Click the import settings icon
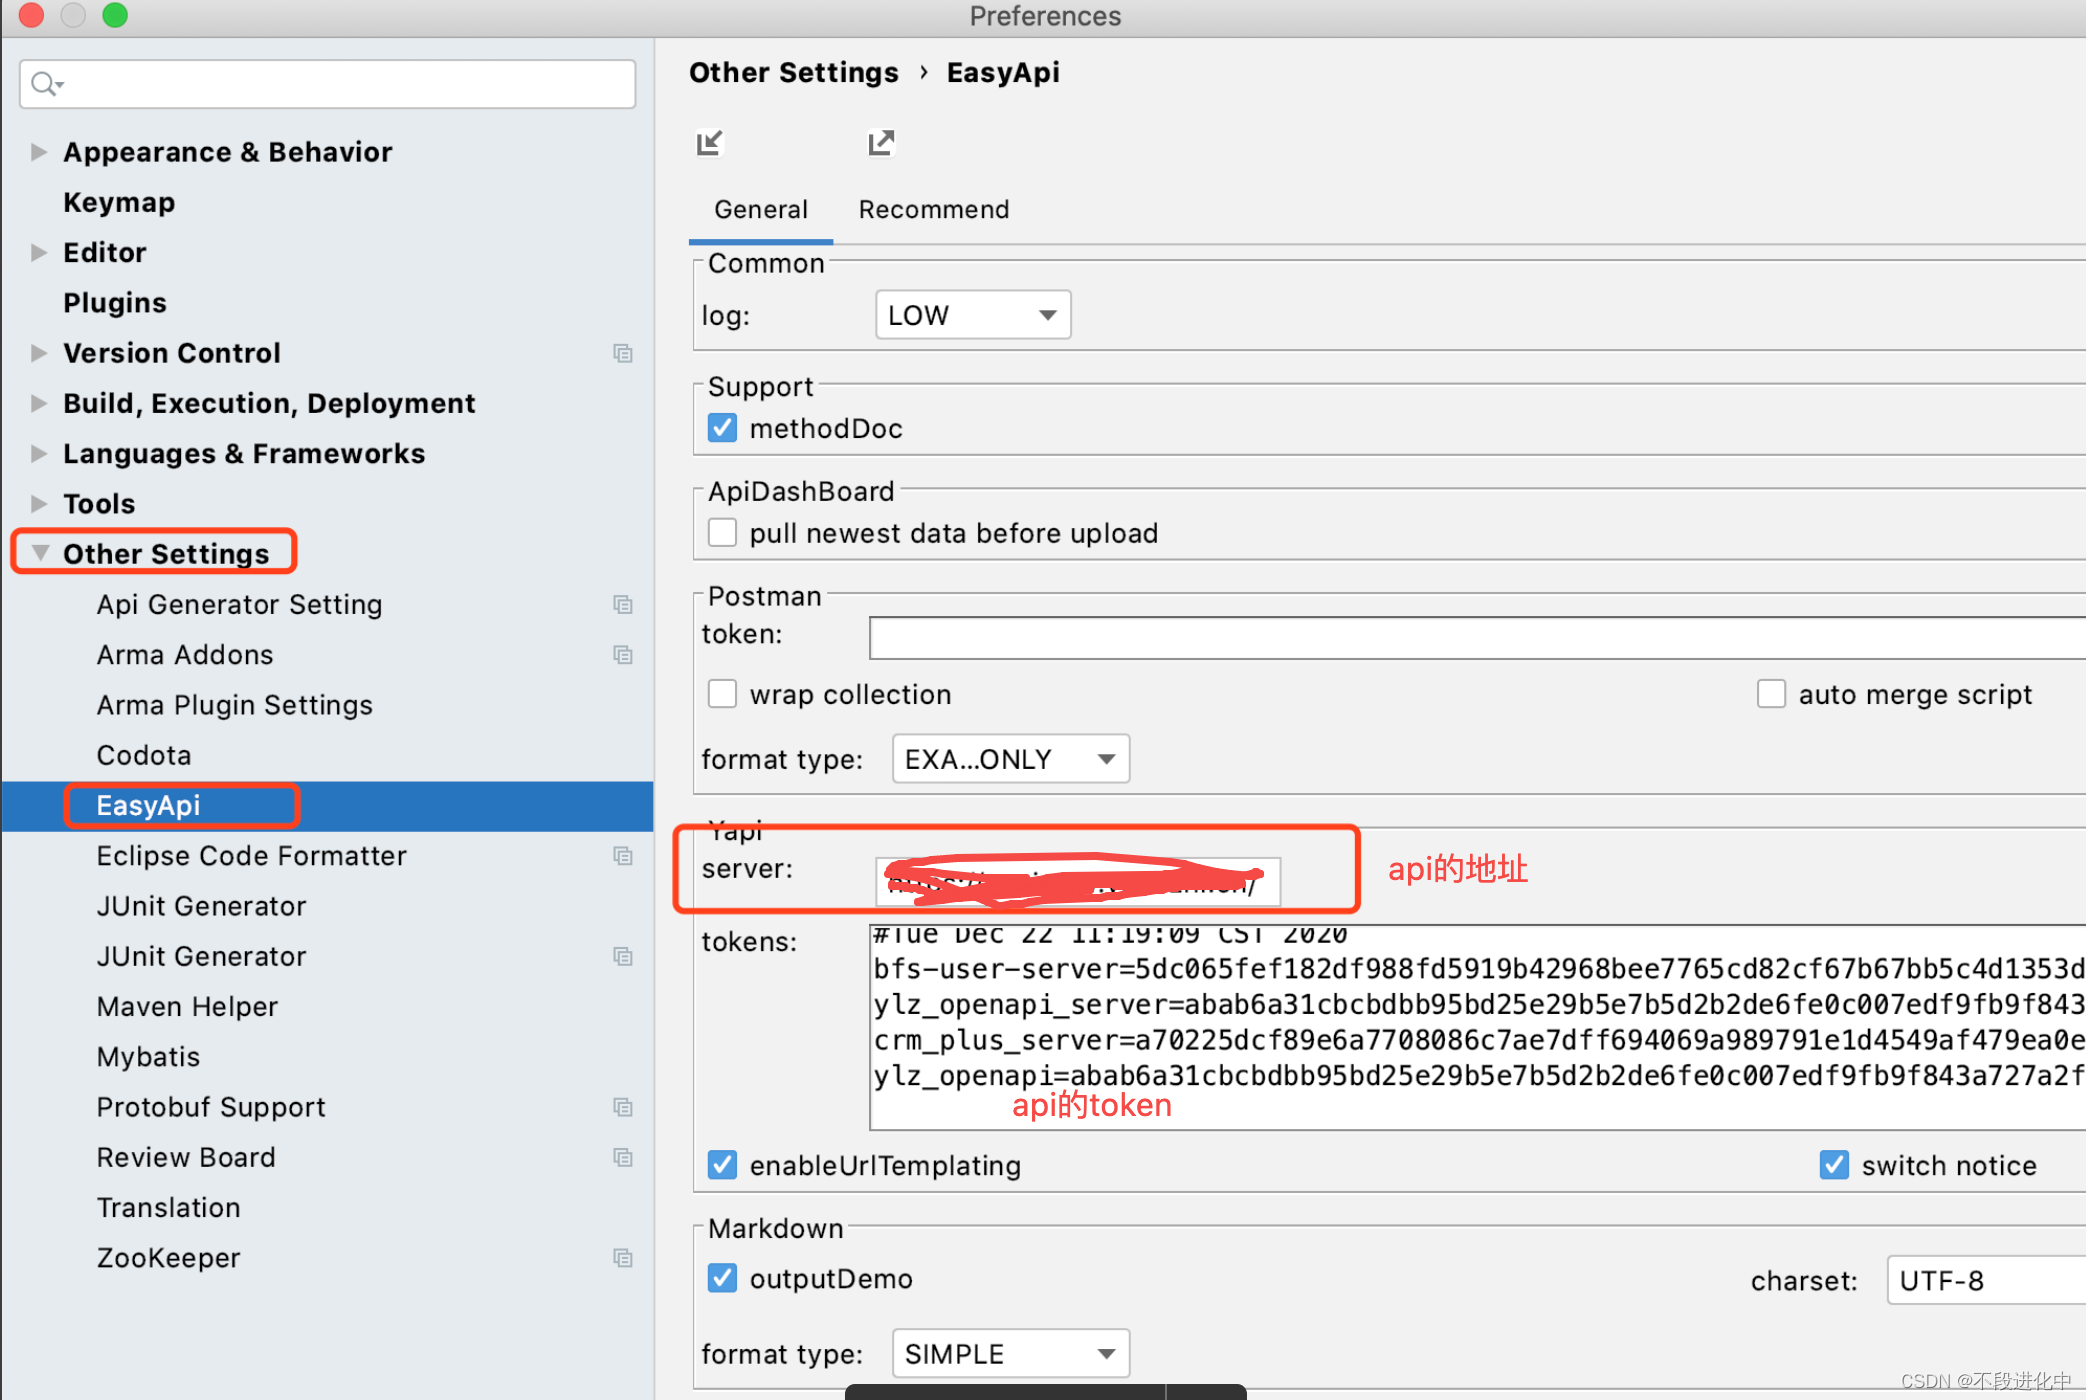Viewport: 2086px width, 1400px height. (x=709, y=144)
